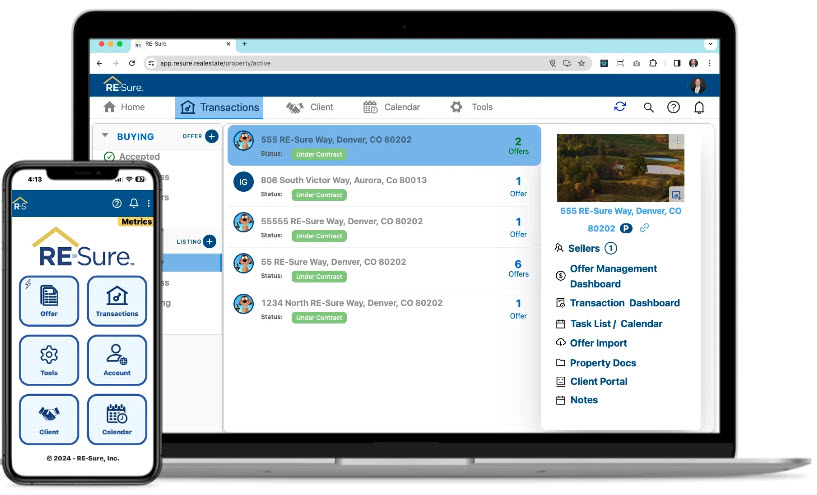Viewport: 817px width, 495px height.
Task: Open the property photo's three-dot menu
Action: click(x=677, y=142)
